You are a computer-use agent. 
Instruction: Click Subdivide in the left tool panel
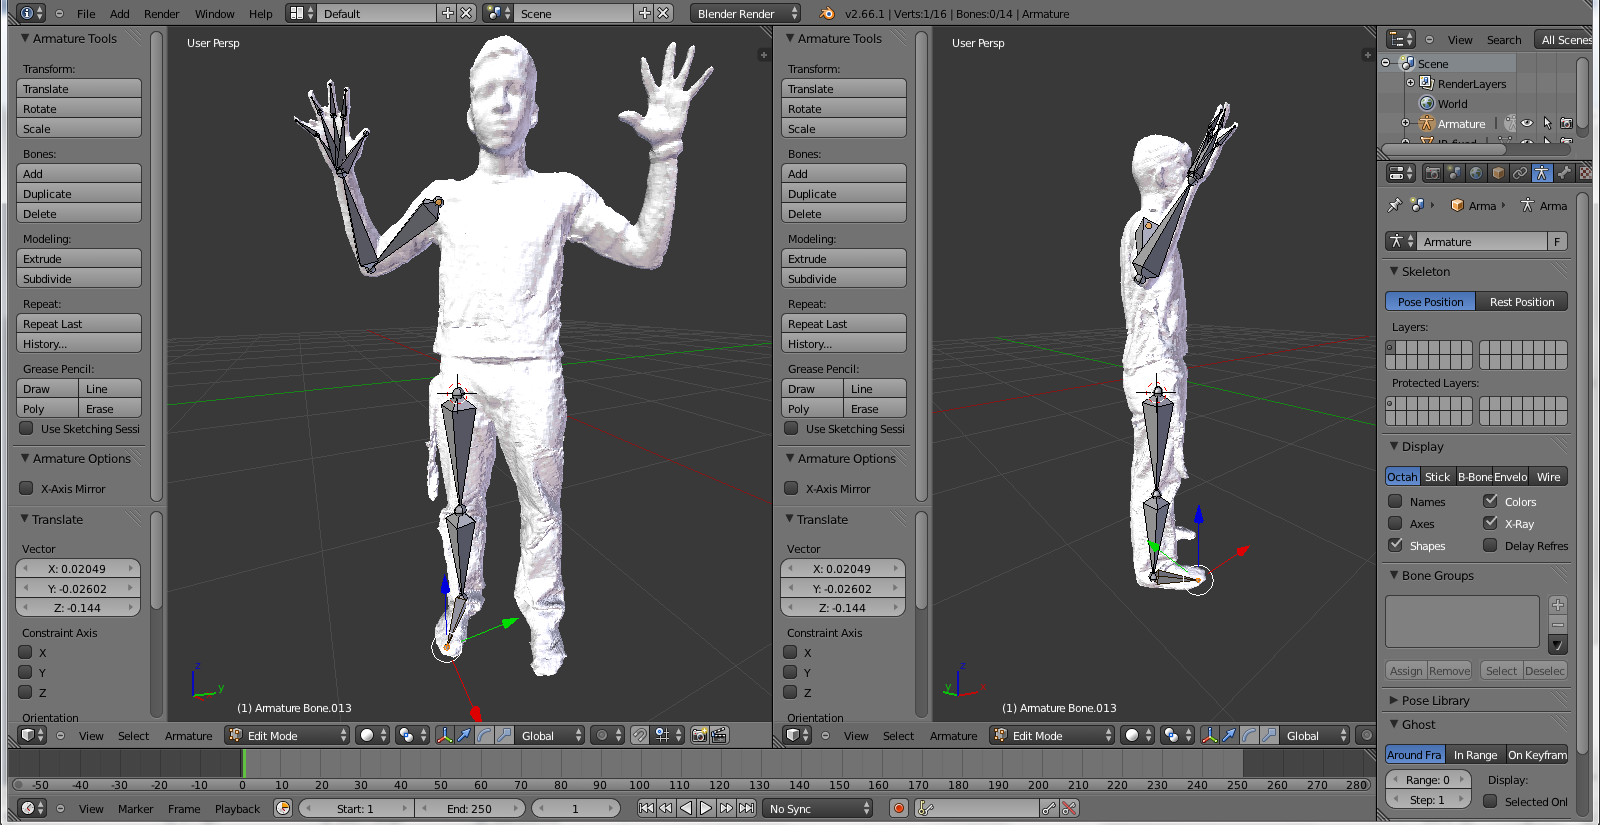click(79, 278)
